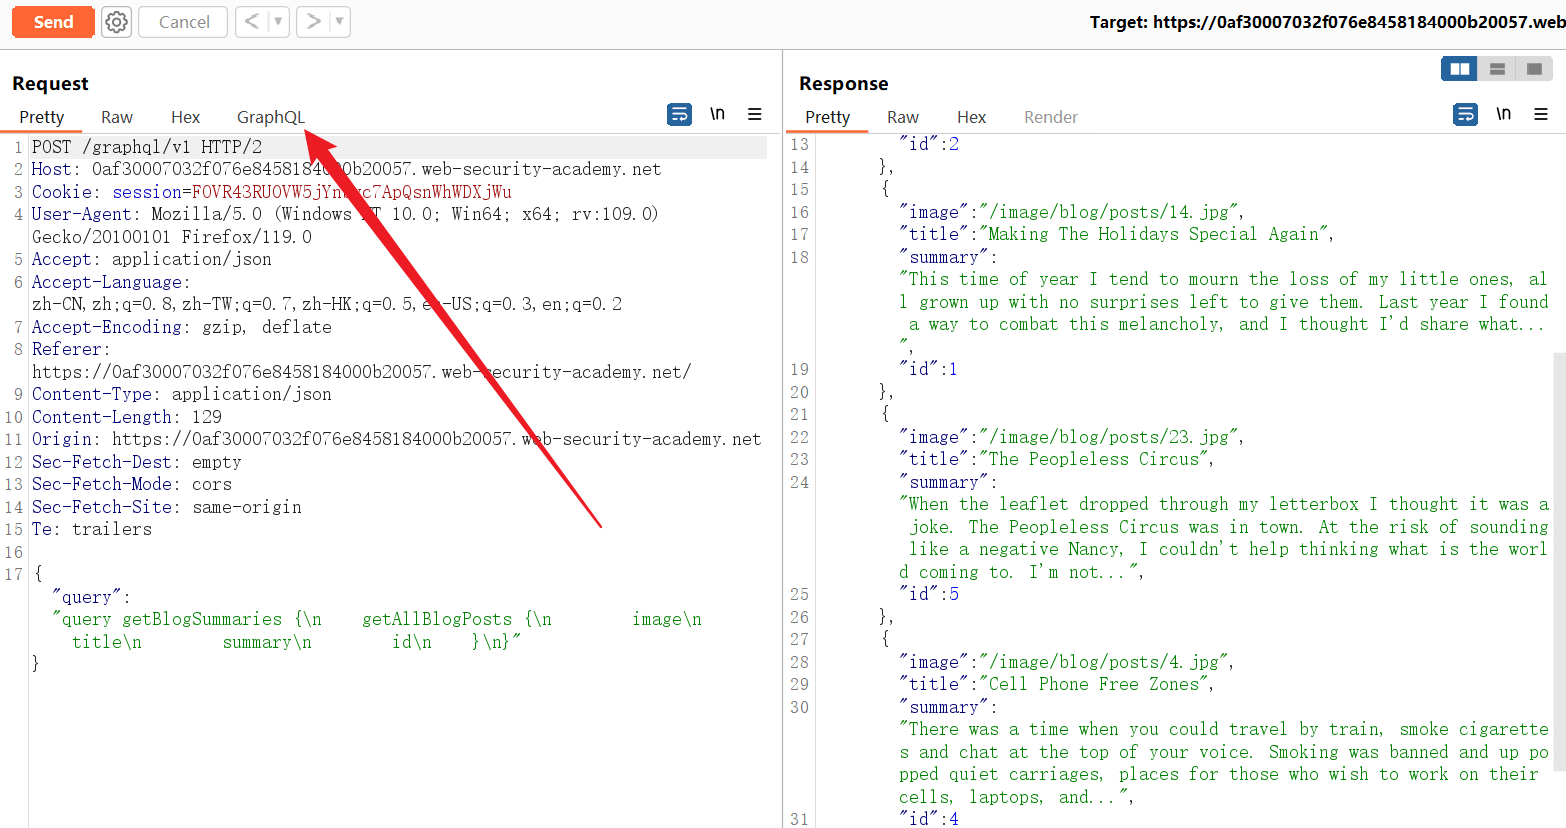Expand the forward history dropdown arrow
The width and height of the screenshot is (1566, 828).
(x=339, y=21)
